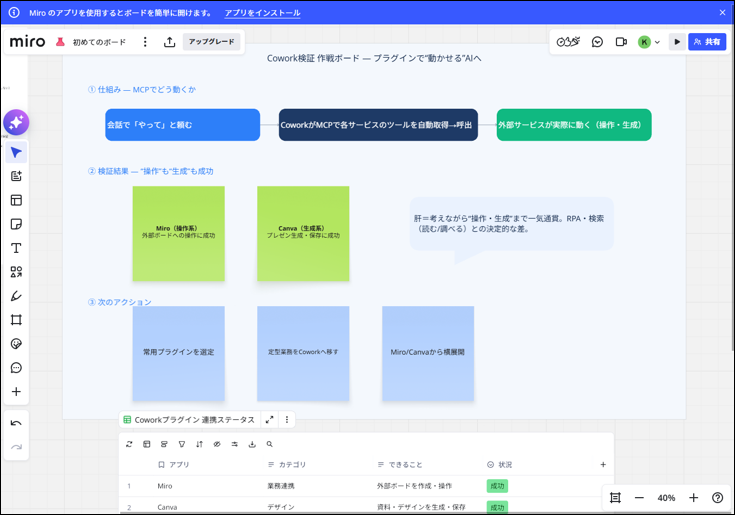Click the 状況 column header
The width and height of the screenshot is (735, 515).
coord(500,465)
